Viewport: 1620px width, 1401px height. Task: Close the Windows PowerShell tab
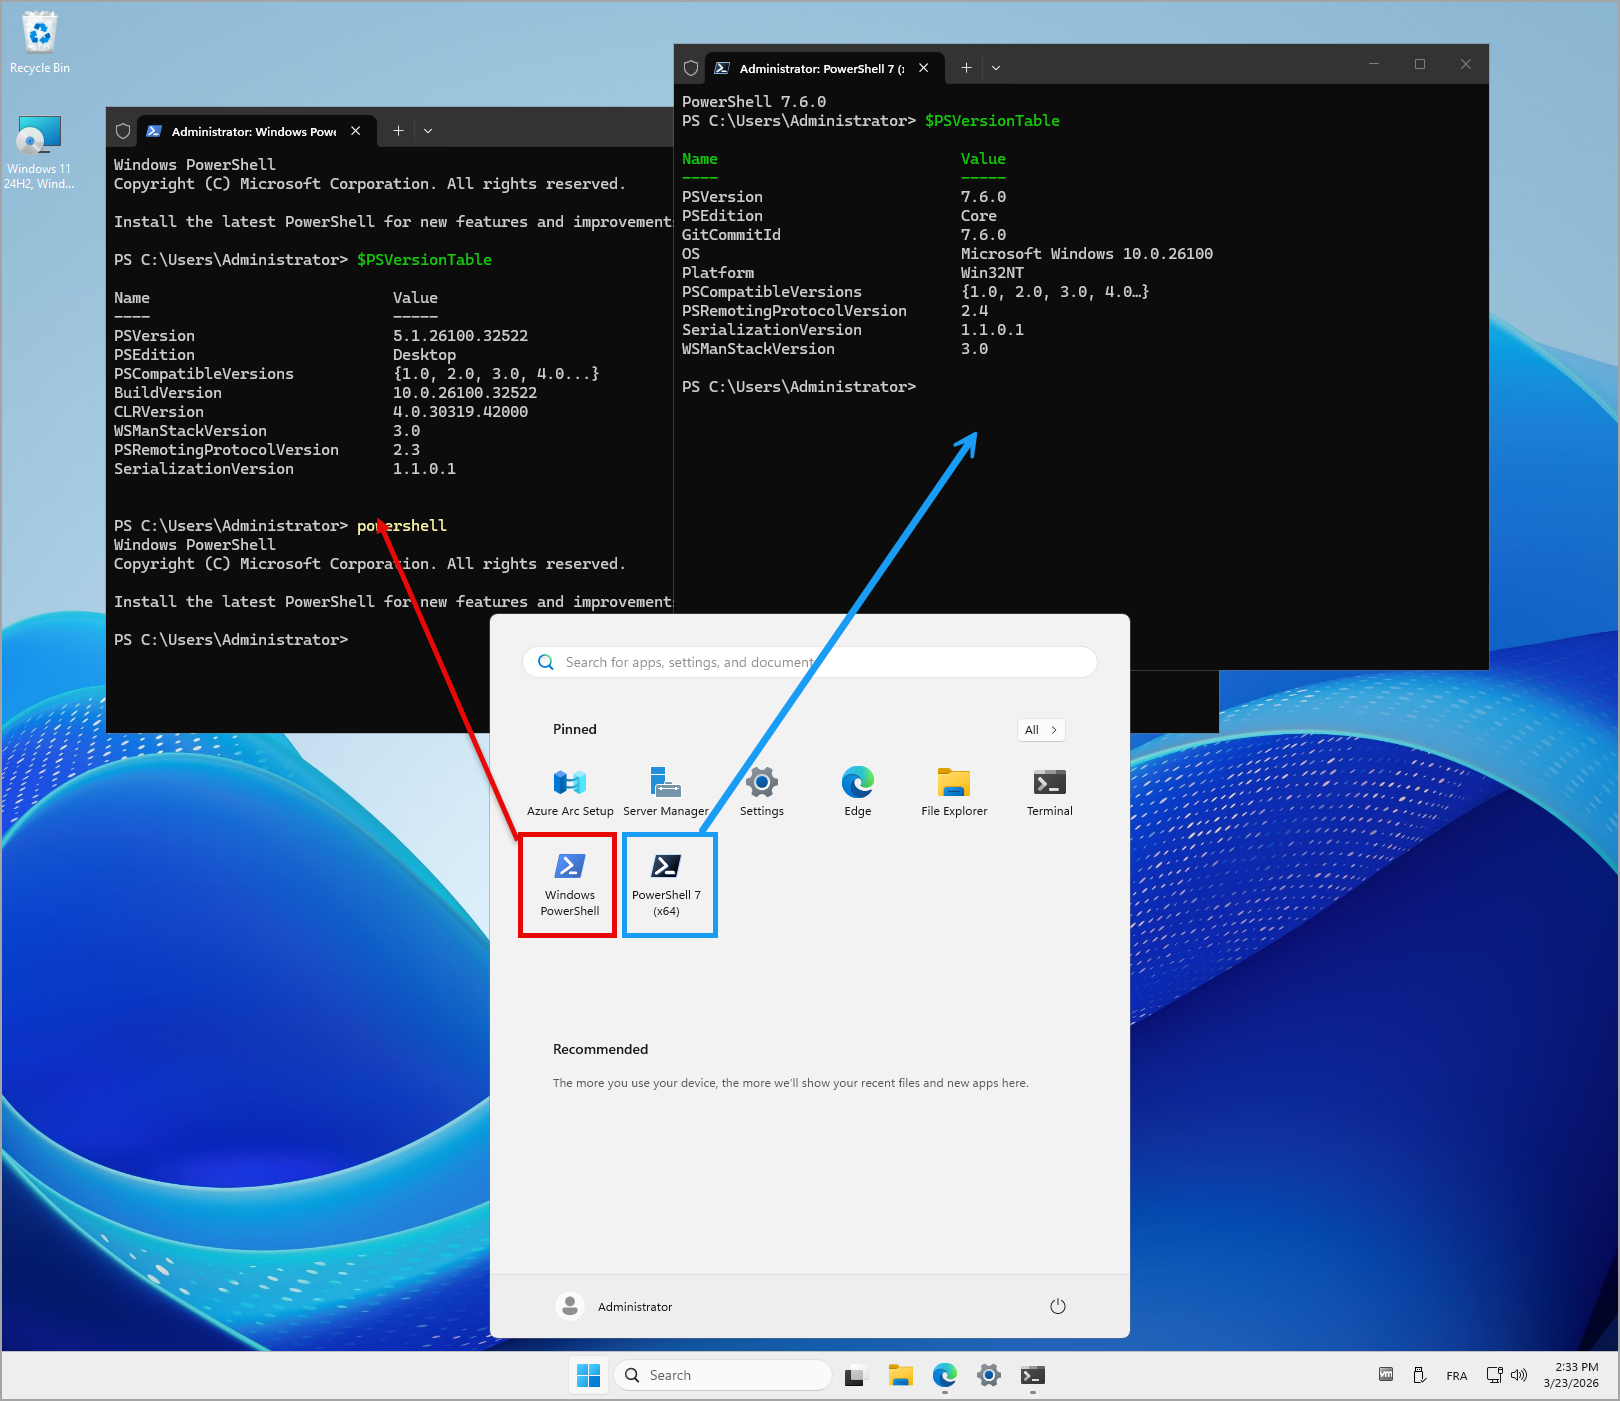tap(356, 131)
